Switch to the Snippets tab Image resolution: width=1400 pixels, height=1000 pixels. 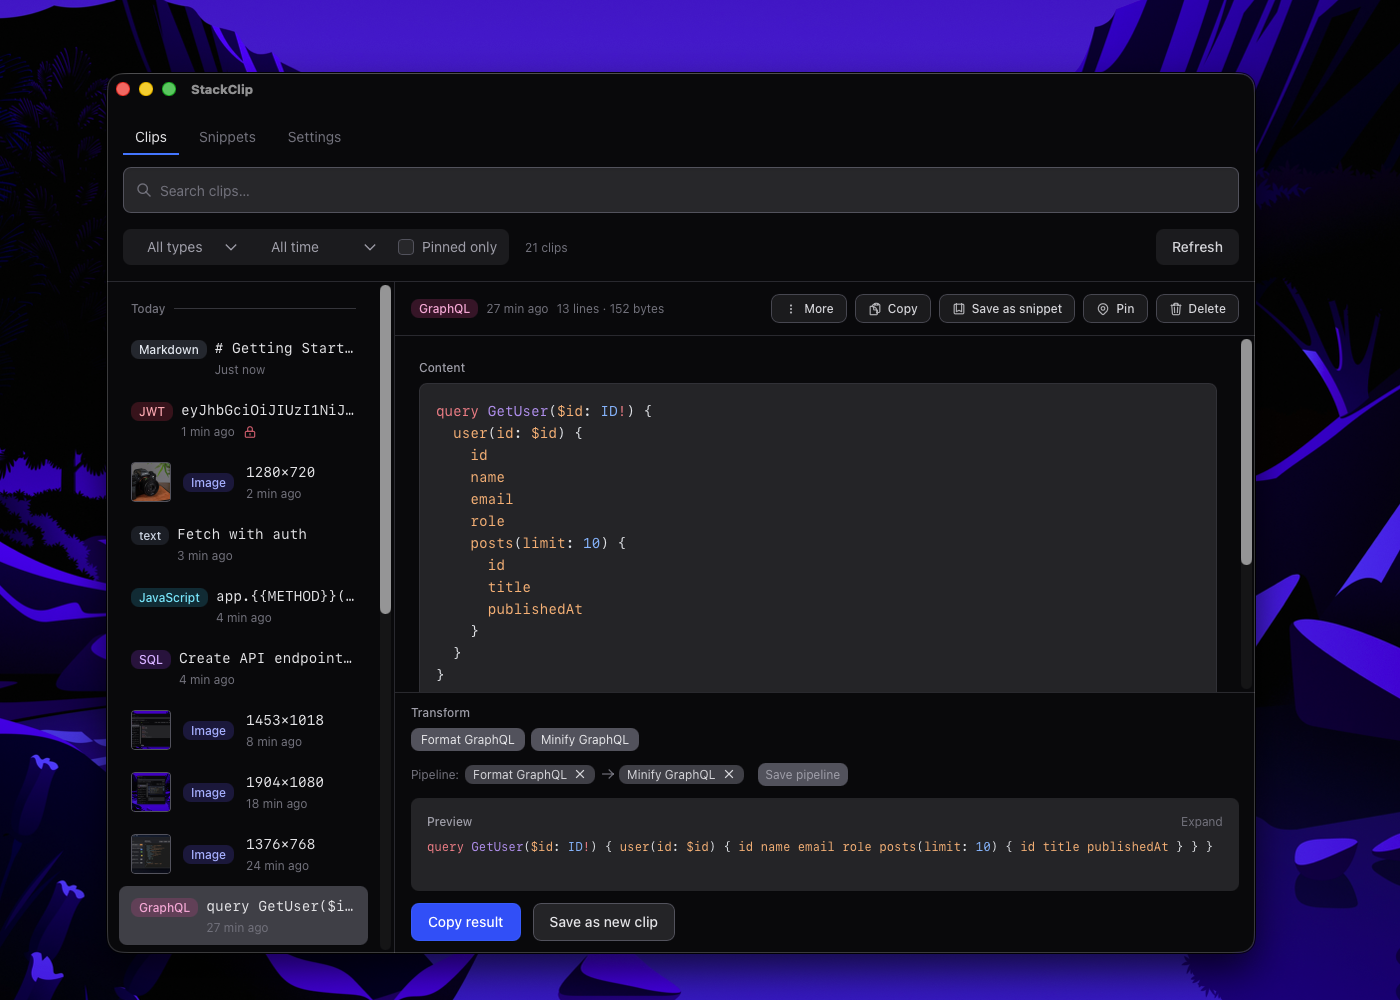click(227, 137)
